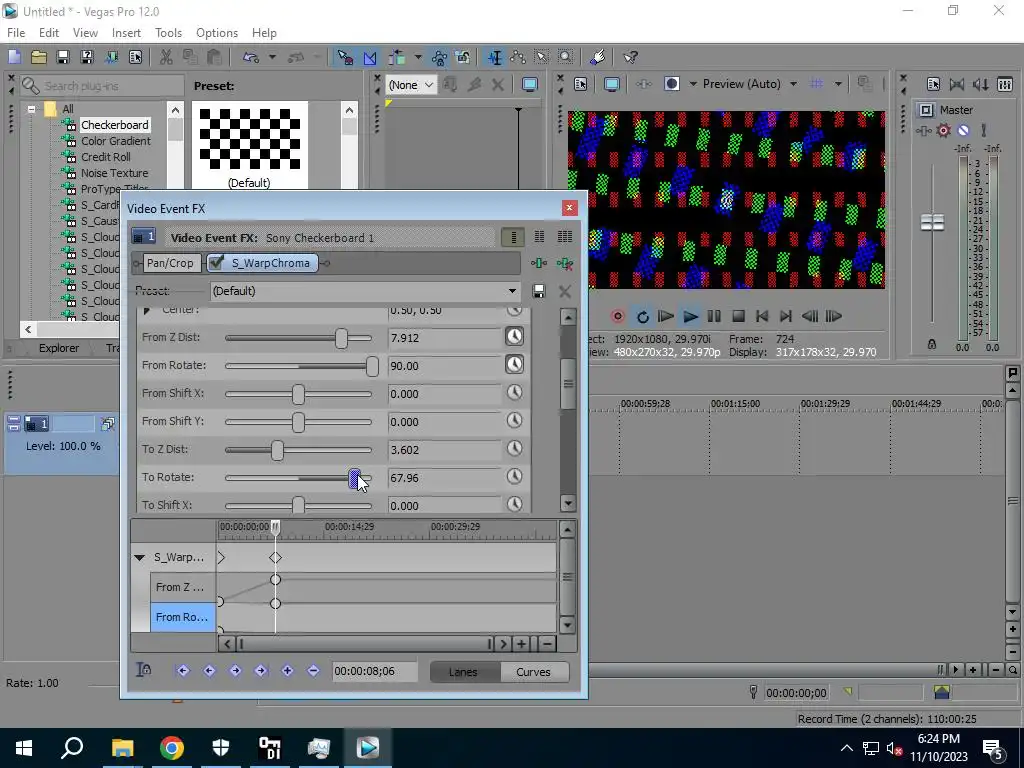Click the Render As toolbar icon

(111, 57)
